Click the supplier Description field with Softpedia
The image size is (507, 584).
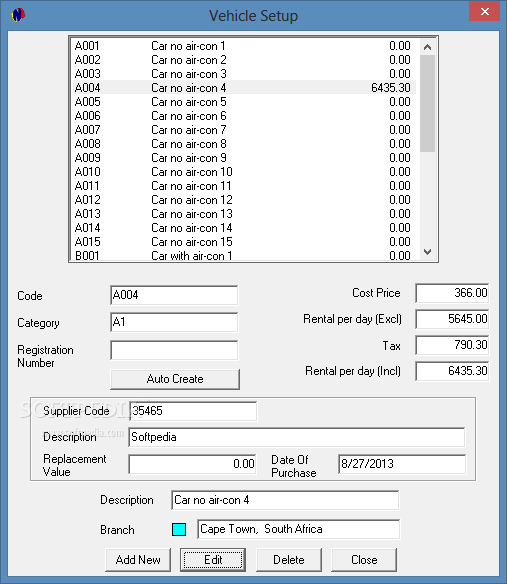coord(297,437)
